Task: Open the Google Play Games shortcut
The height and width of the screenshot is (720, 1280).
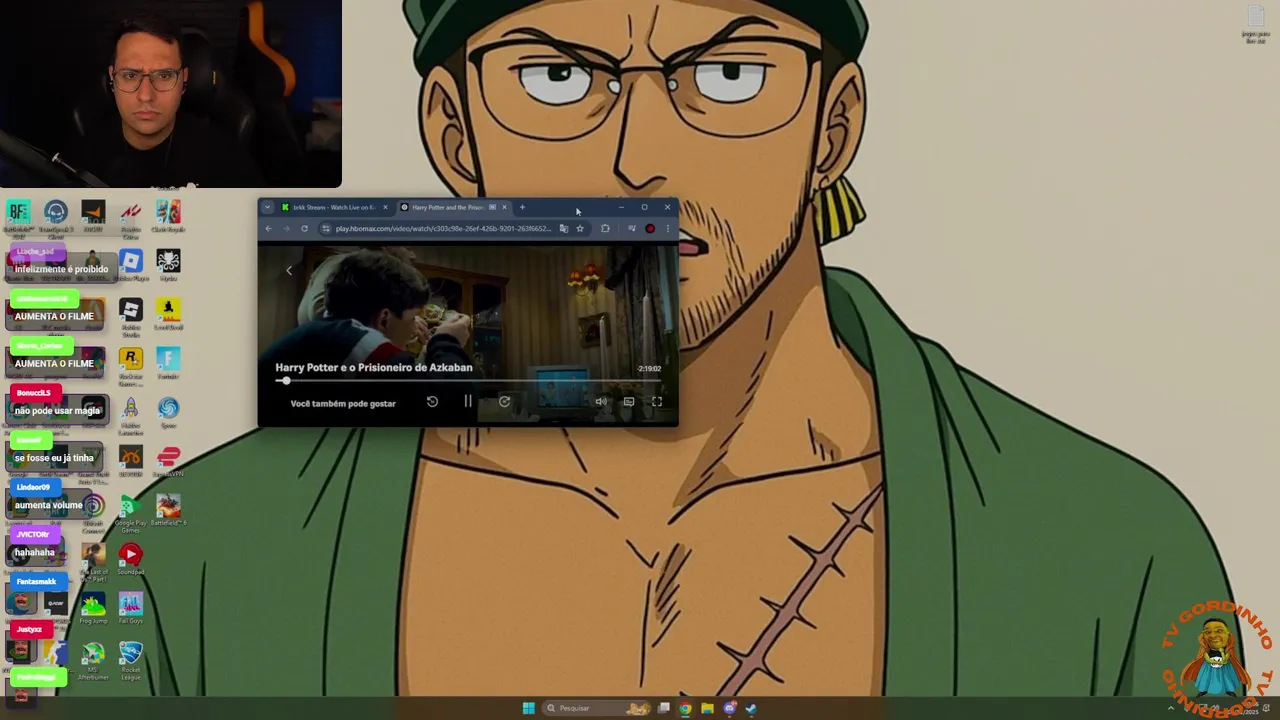Action: [130, 512]
